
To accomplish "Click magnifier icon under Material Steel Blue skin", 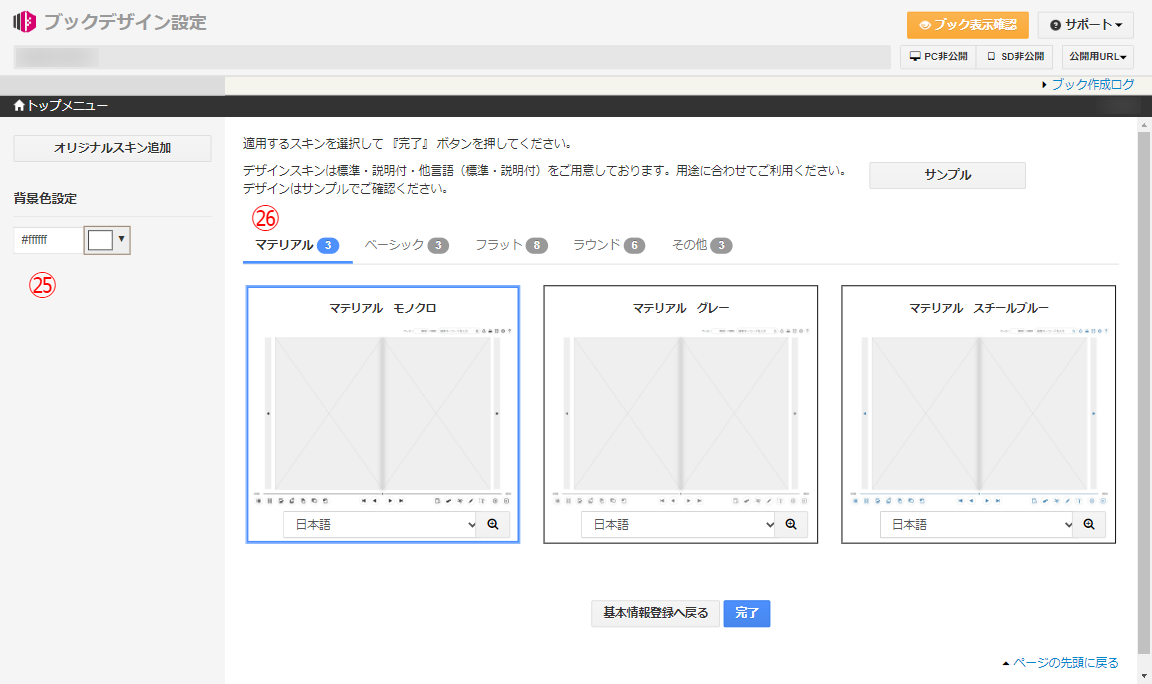I will (x=1089, y=525).
